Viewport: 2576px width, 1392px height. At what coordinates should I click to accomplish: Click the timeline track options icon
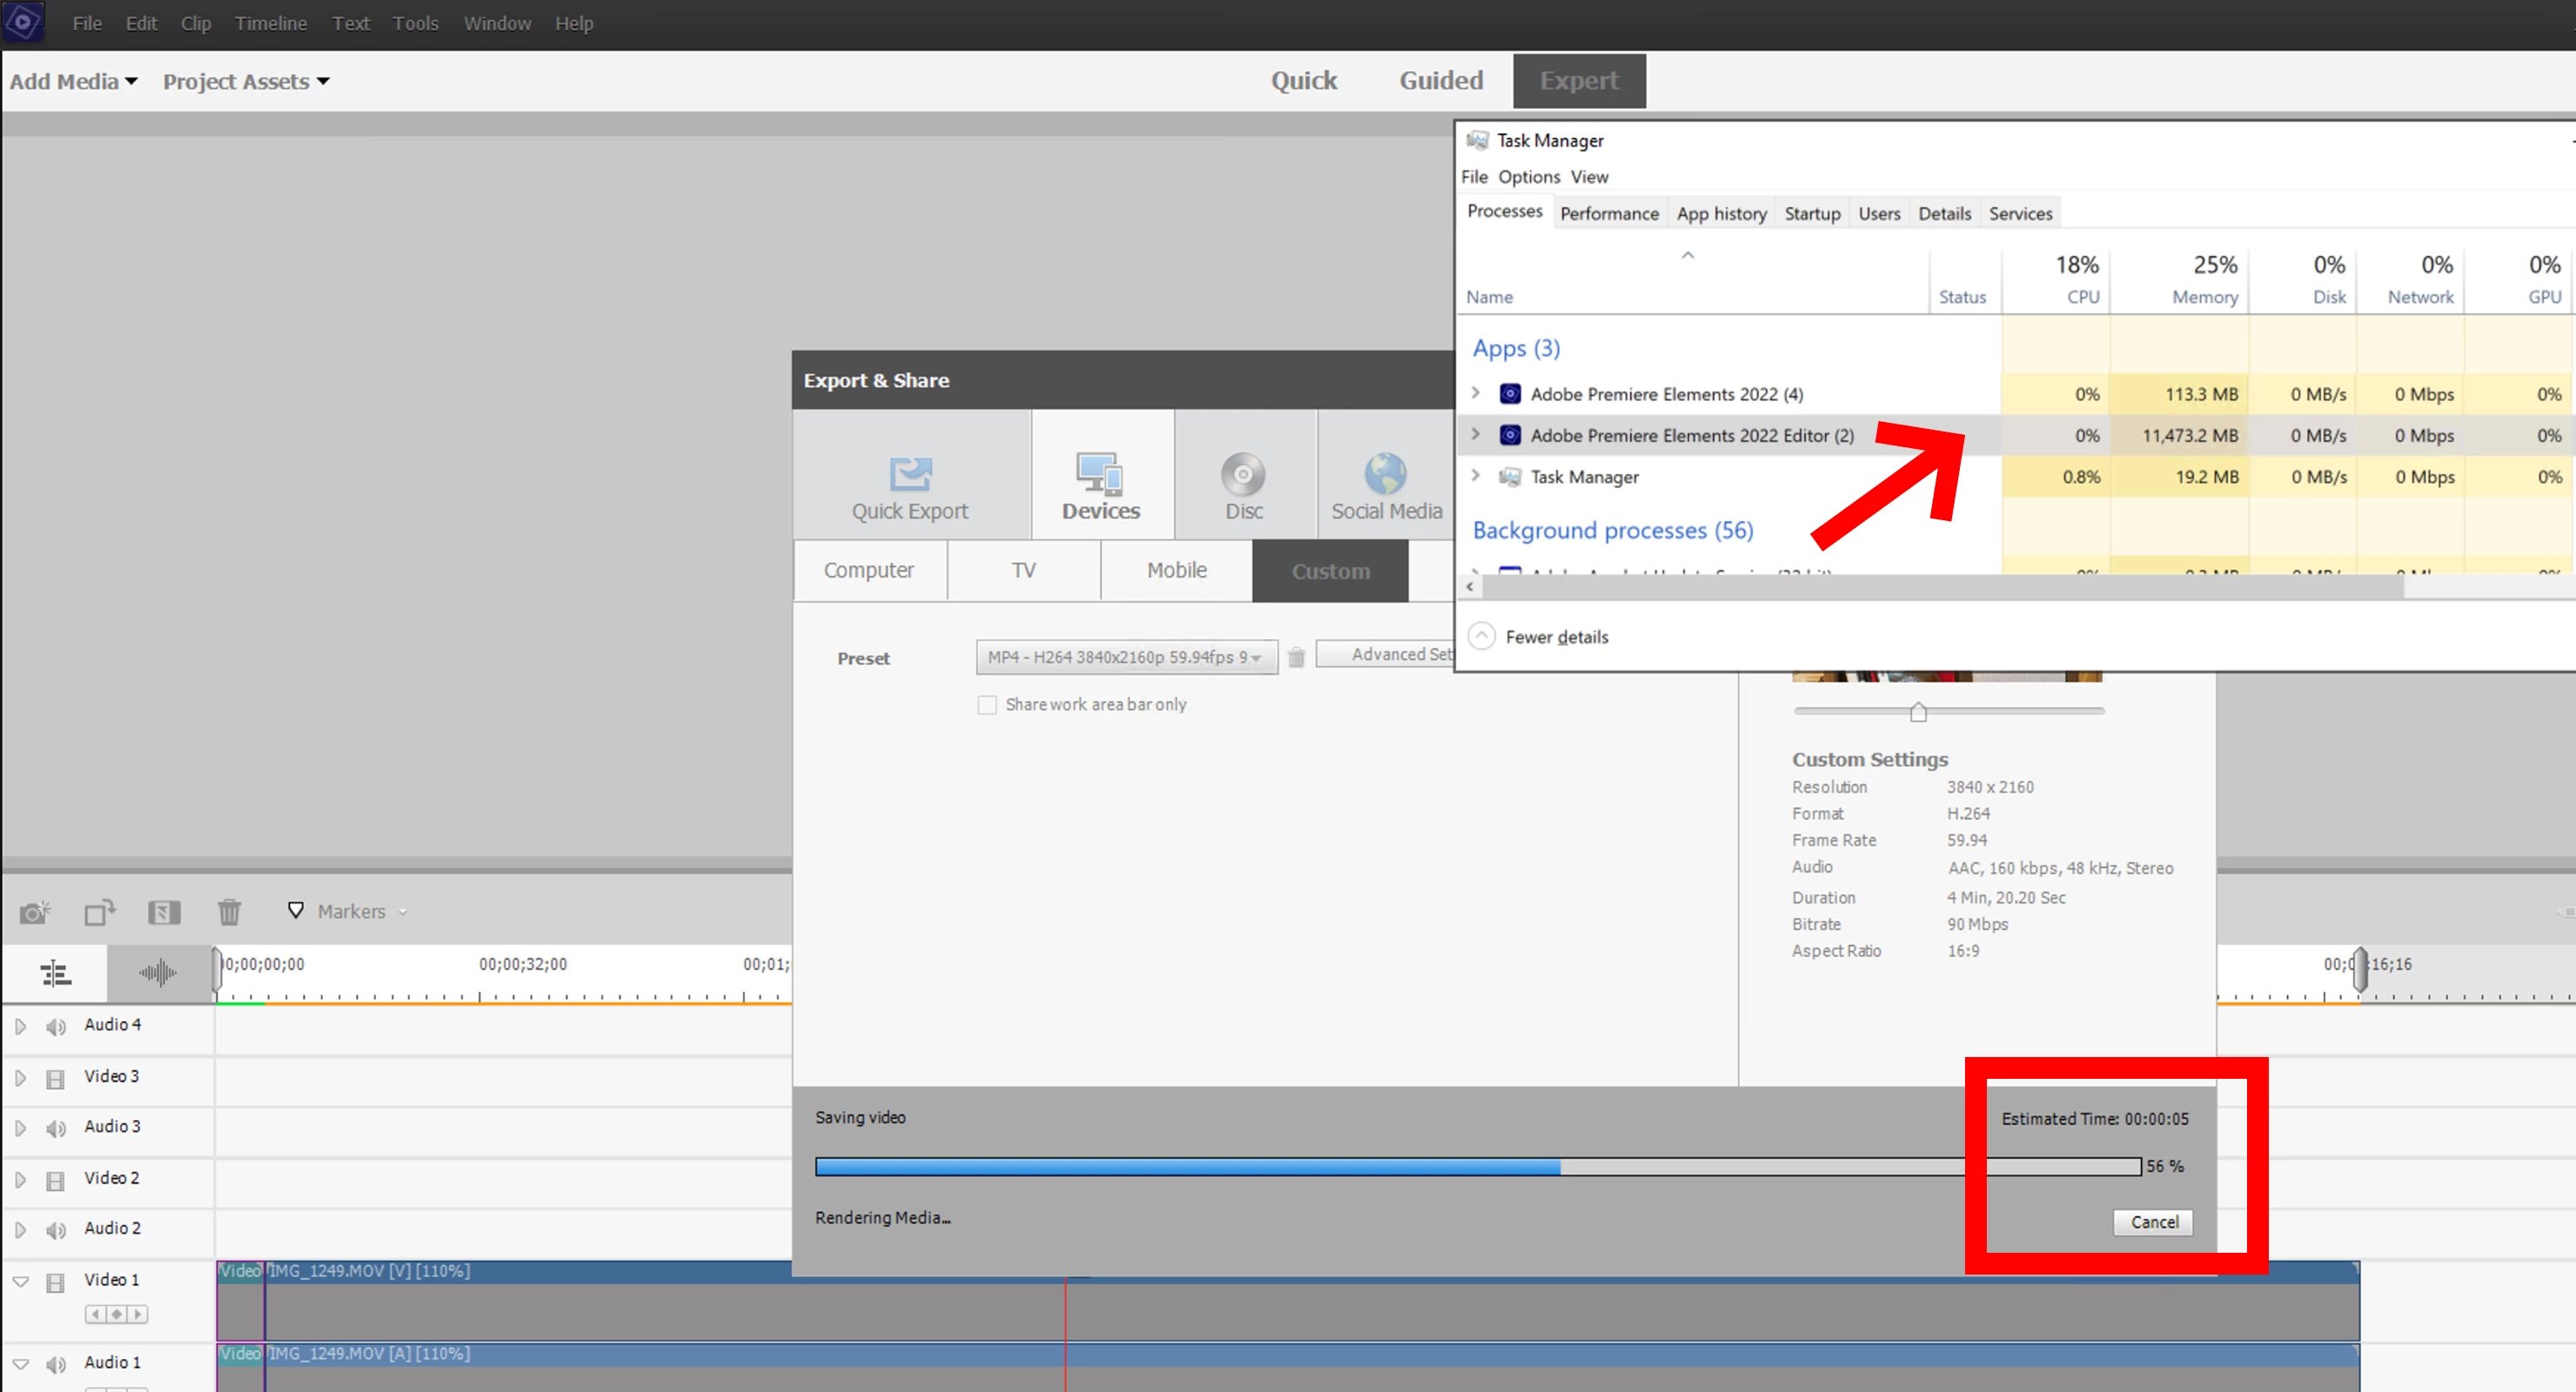pyautogui.click(x=55, y=972)
